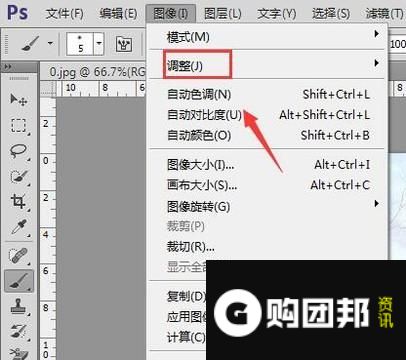Collapse the tools panel double-arrow
This screenshot has width=406, height=360.
click(7, 67)
